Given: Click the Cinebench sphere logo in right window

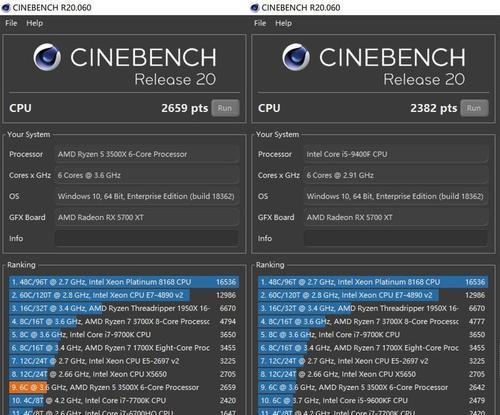Looking at the screenshot, I should [296, 57].
